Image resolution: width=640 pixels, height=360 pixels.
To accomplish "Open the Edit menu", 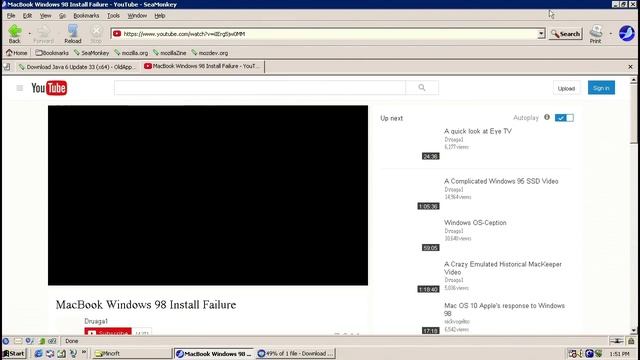I will tap(27, 16).
